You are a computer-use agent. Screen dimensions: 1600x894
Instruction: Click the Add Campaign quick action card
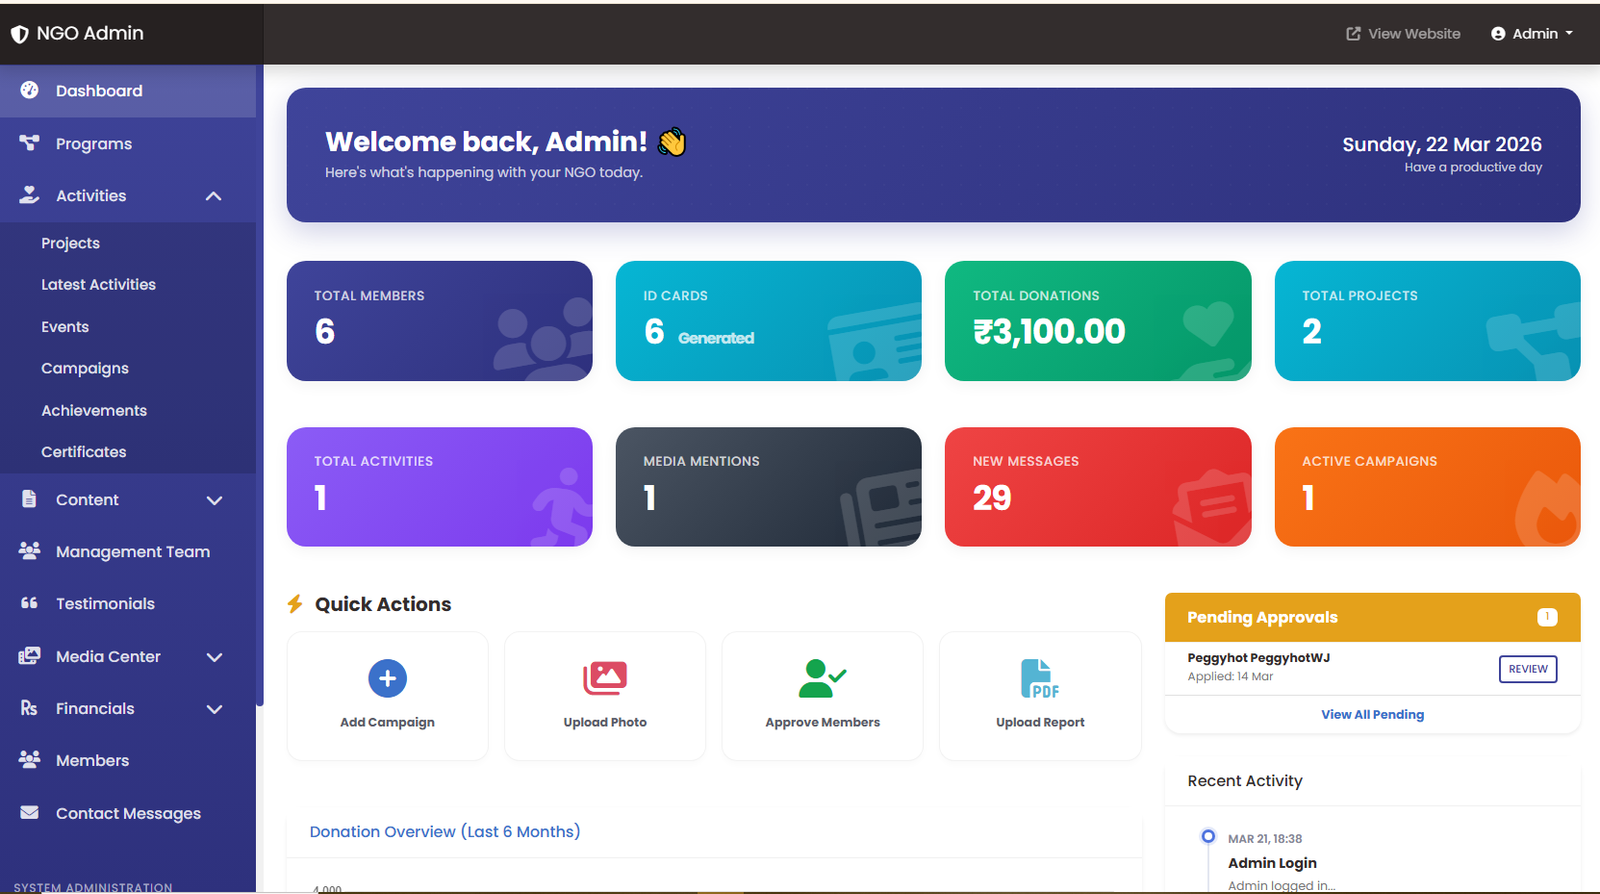click(387, 696)
